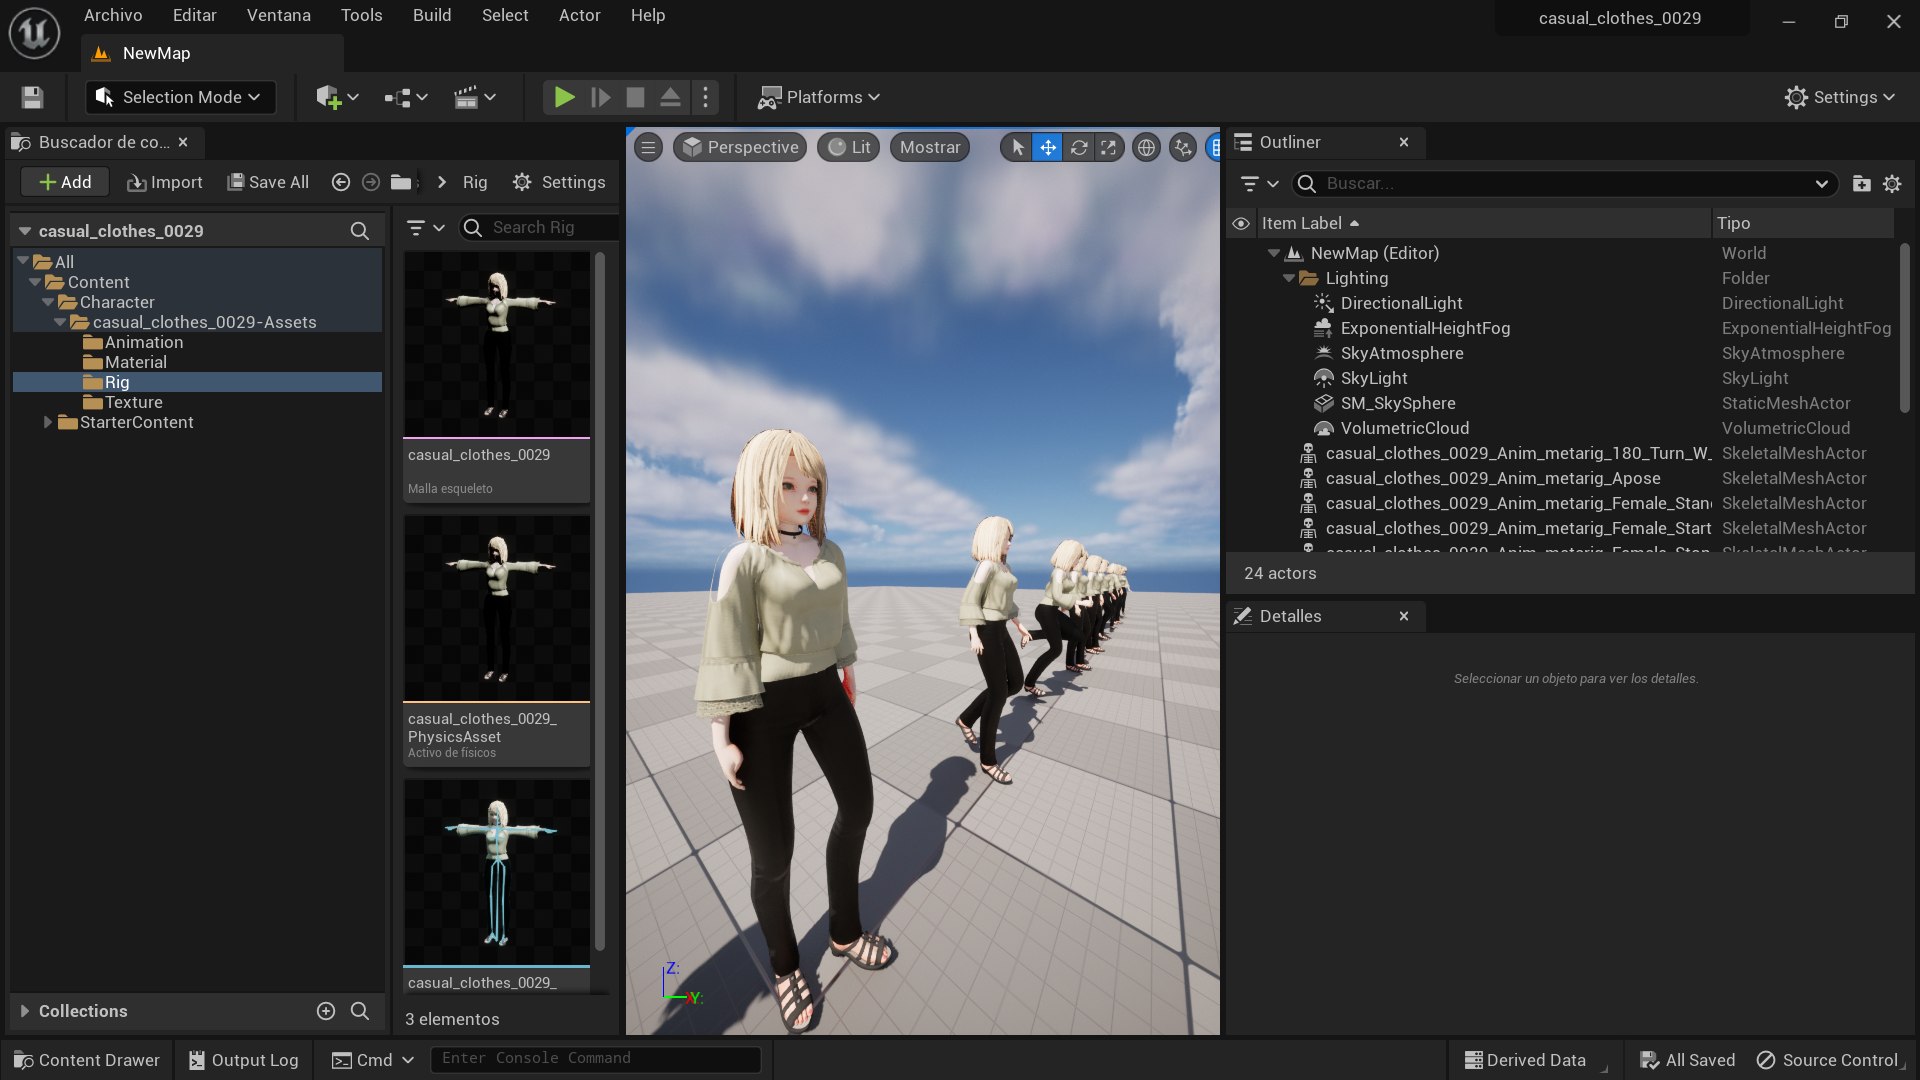Search collections with magnifier icon
Screen dimensions: 1920x1080
point(360,1011)
